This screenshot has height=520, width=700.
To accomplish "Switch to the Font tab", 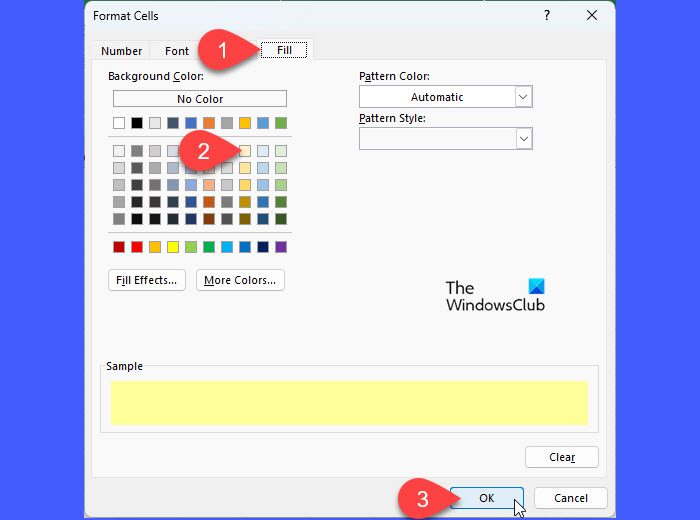I will [177, 51].
